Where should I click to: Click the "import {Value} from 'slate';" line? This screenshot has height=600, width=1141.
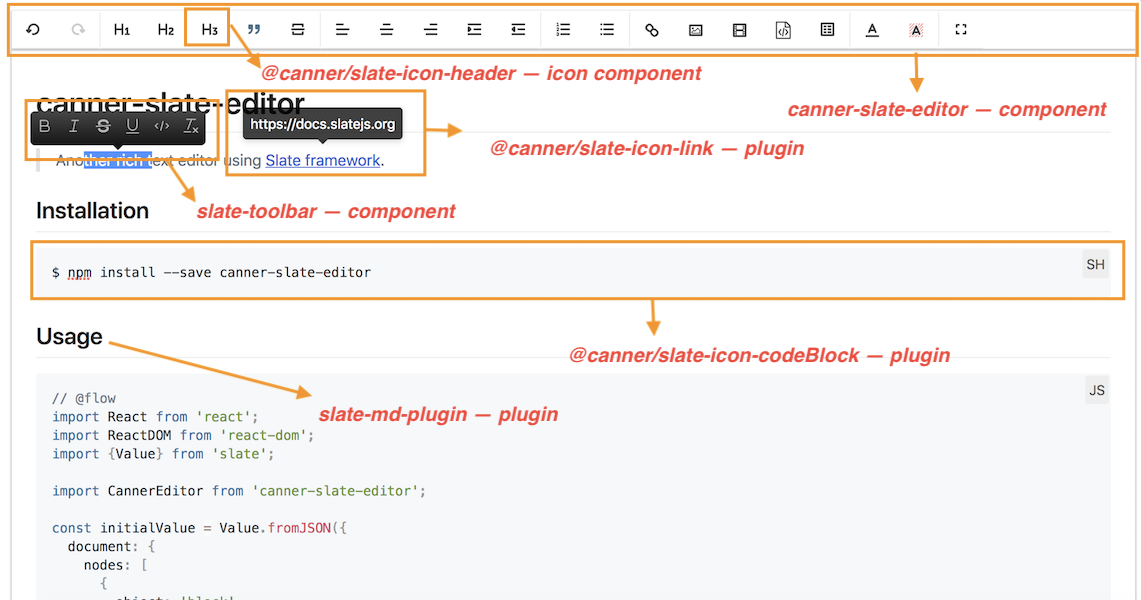pyautogui.click(x=163, y=454)
